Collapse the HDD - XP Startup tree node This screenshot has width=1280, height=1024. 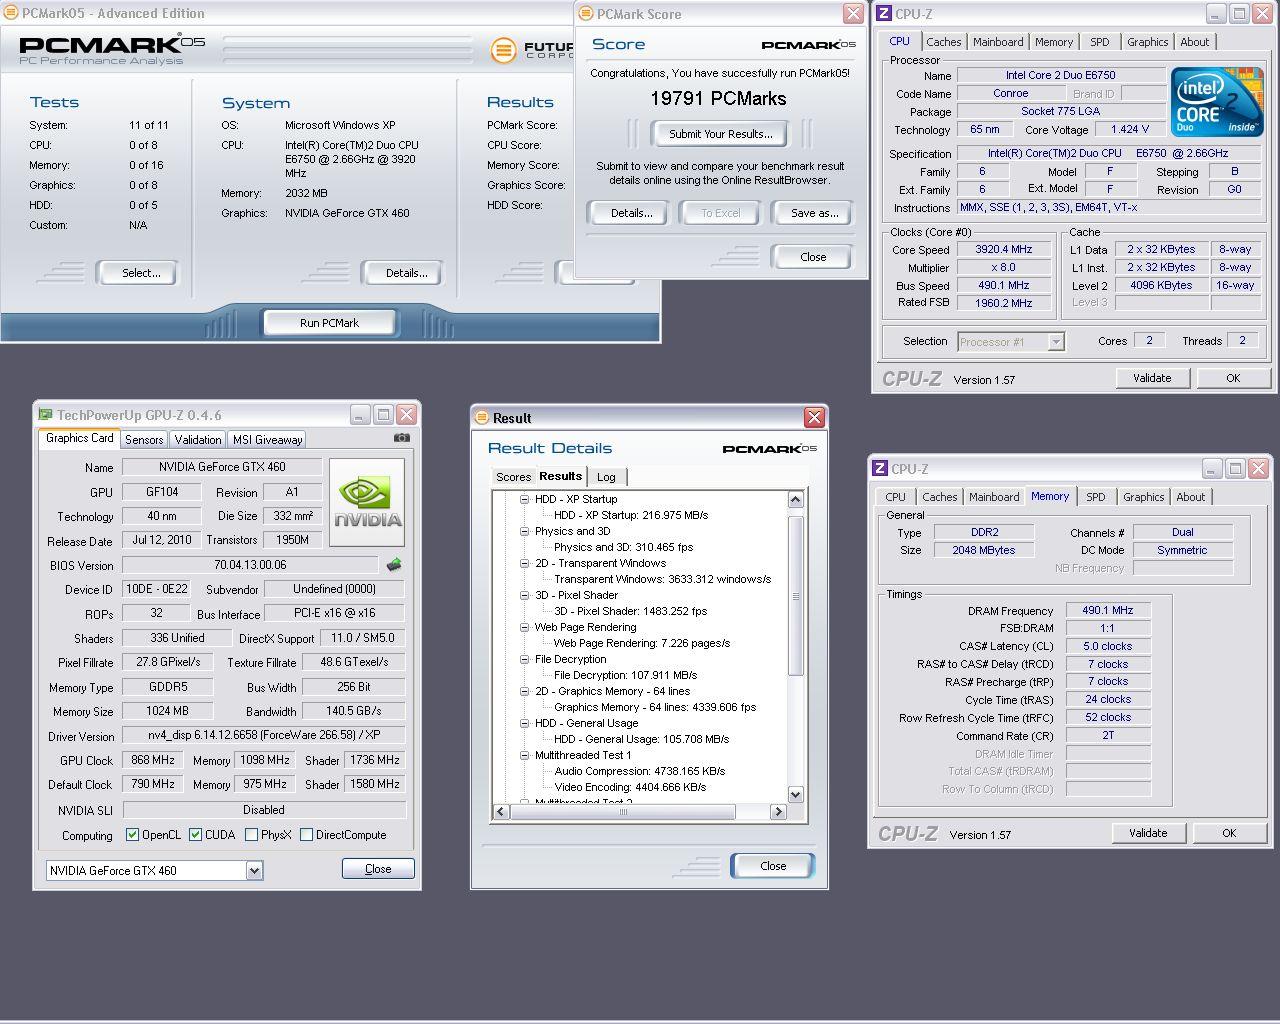524,499
